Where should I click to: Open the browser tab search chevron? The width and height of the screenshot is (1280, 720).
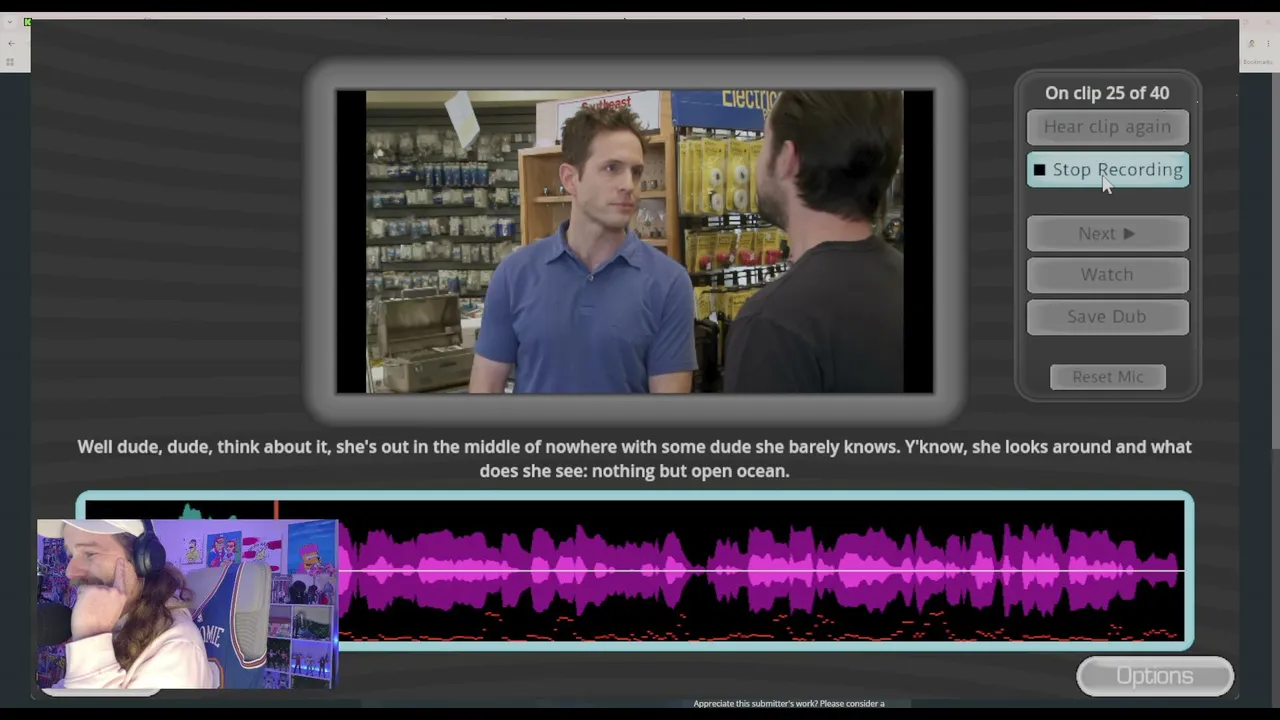(10, 21)
